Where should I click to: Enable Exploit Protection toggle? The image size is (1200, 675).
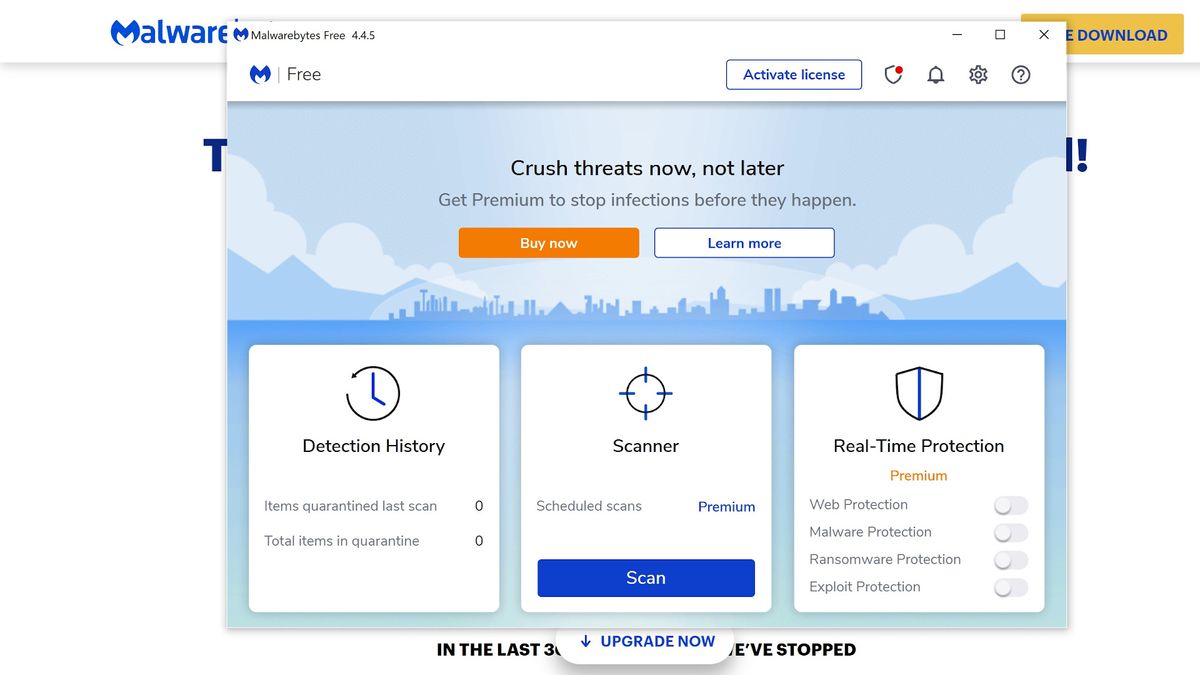point(1011,588)
